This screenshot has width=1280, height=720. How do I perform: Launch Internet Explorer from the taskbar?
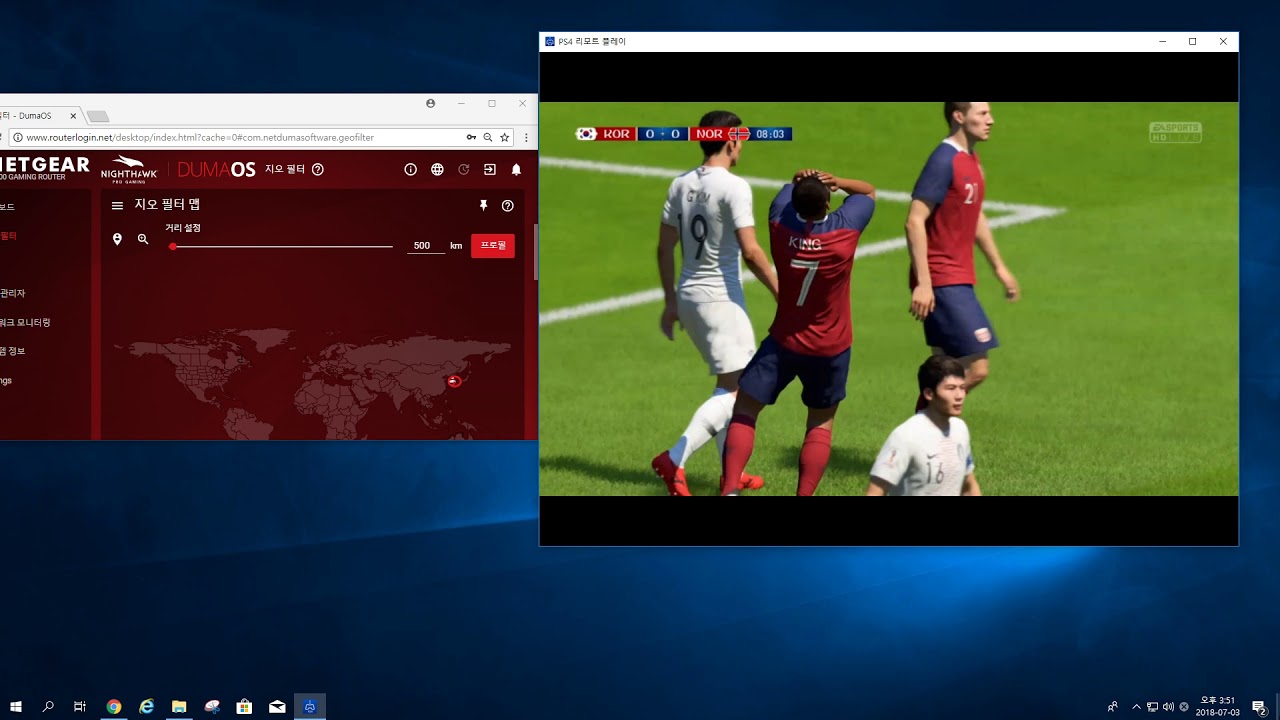click(x=147, y=706)
